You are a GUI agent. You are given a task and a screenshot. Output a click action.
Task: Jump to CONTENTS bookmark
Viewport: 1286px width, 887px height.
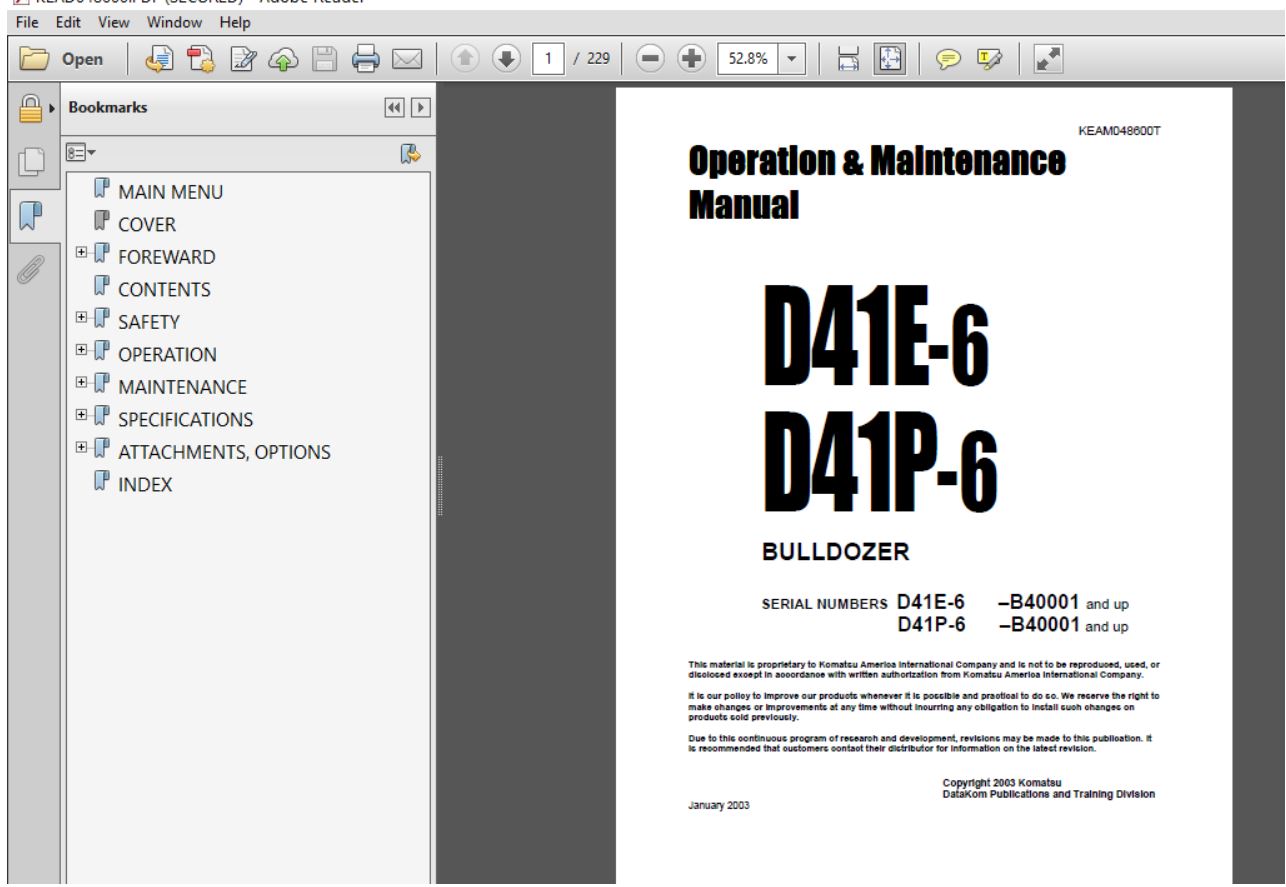point(164,290)
